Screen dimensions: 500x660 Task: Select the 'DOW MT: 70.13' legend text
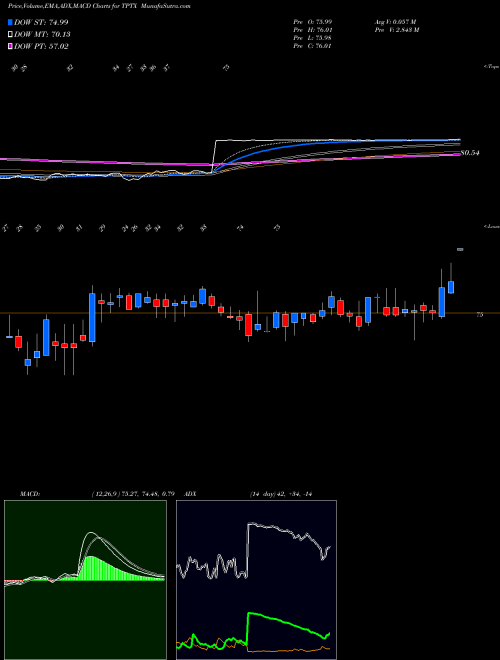pyautogui.click(x=43, y=35)
